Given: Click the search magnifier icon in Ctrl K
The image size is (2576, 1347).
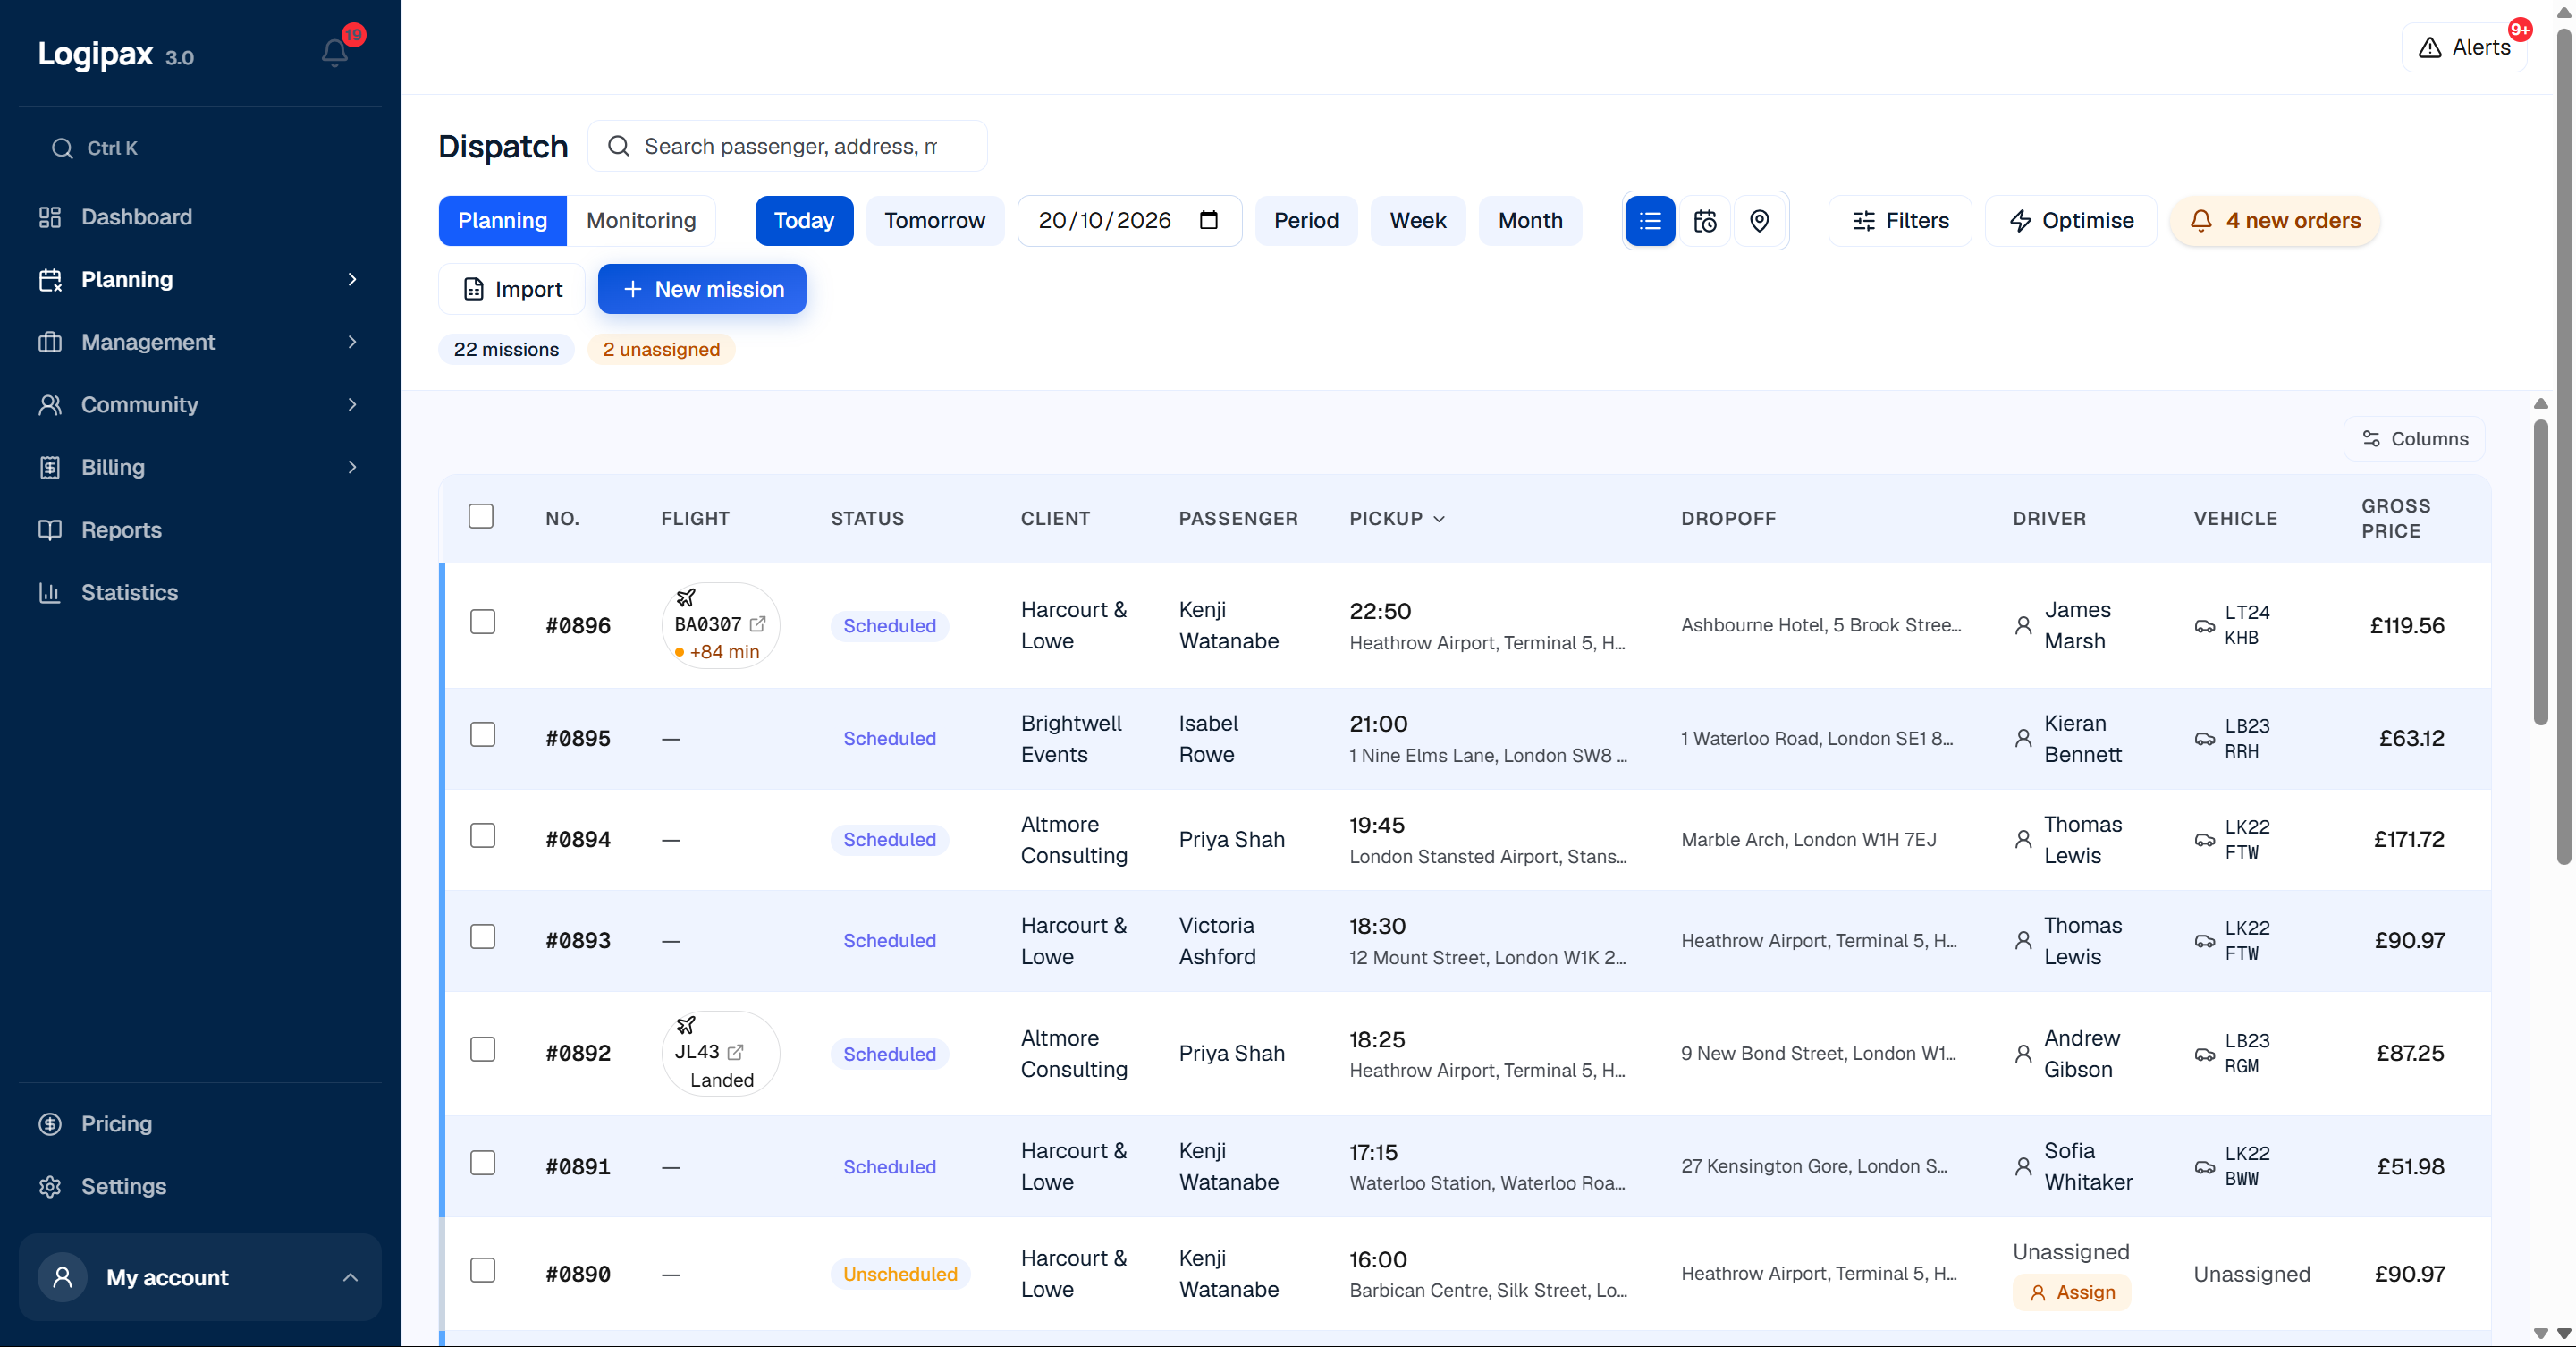Looking at the screenshot, I should [x=62, y=148].
